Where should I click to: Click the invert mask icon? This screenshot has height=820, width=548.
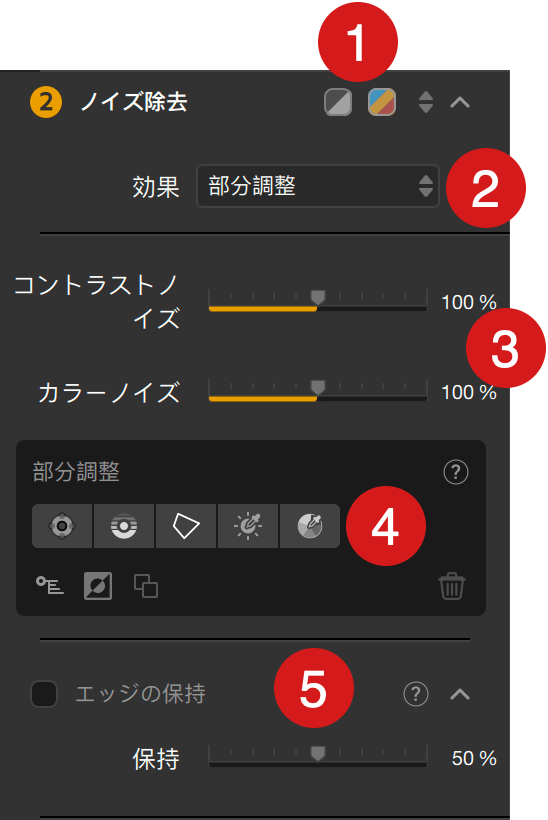(98, 586)
